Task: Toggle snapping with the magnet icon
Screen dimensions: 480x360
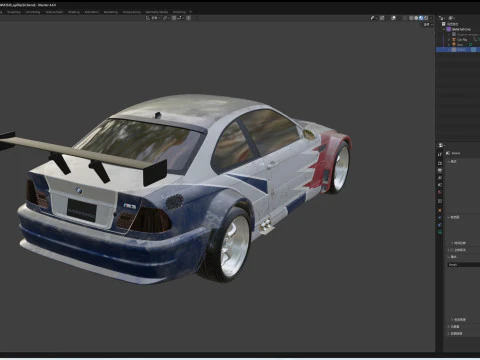Action: point(174,18)
